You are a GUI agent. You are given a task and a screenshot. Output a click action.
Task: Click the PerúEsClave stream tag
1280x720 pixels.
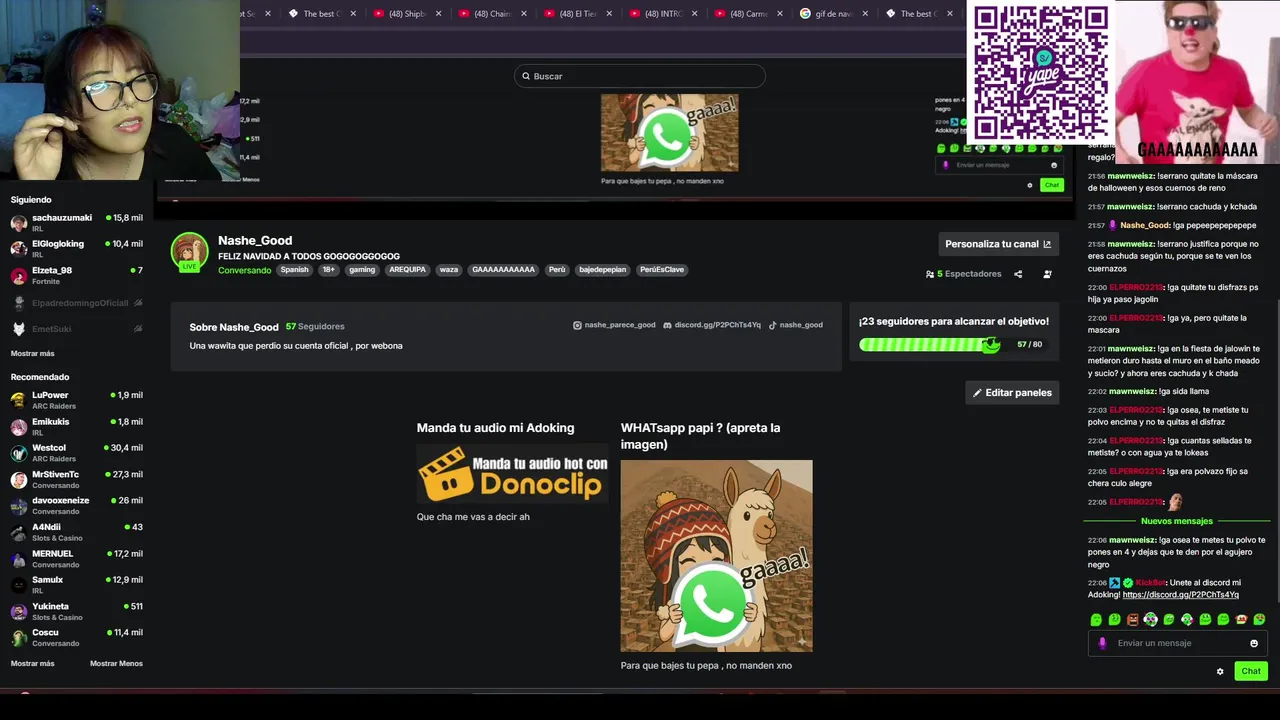coord(662,270)
